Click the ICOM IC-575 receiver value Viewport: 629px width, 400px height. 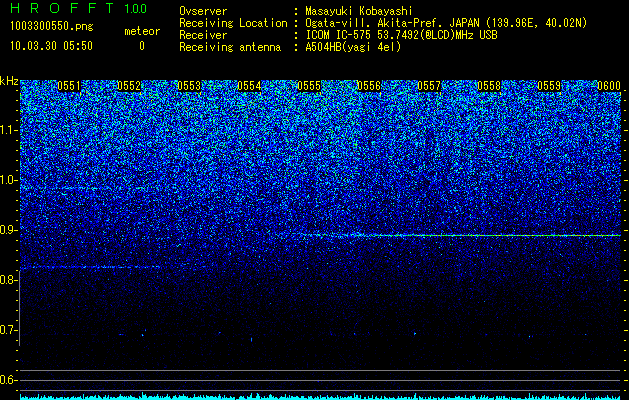coord(401,35)
